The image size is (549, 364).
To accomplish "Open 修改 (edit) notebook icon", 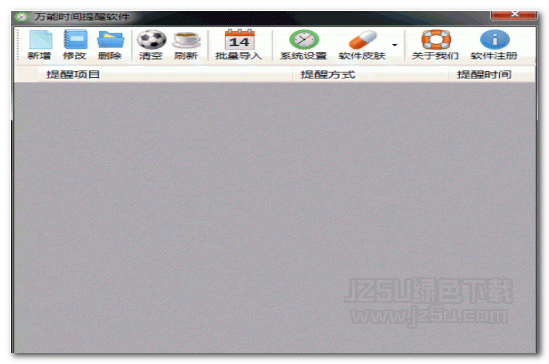I will (x=75, y=40).
